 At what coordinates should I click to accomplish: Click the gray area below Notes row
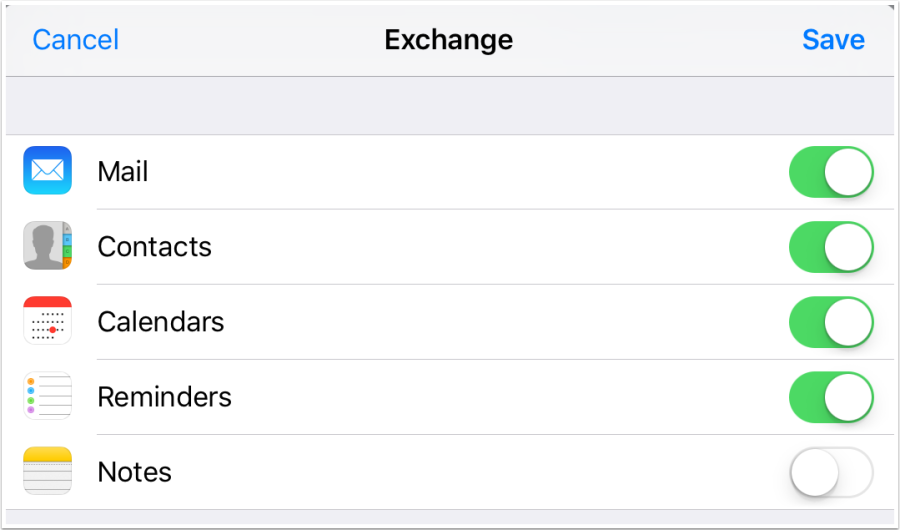[x=450, y=518]
